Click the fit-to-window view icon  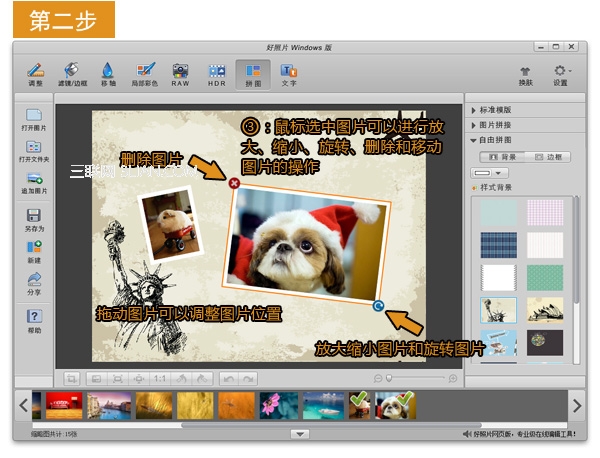[96, 379]
